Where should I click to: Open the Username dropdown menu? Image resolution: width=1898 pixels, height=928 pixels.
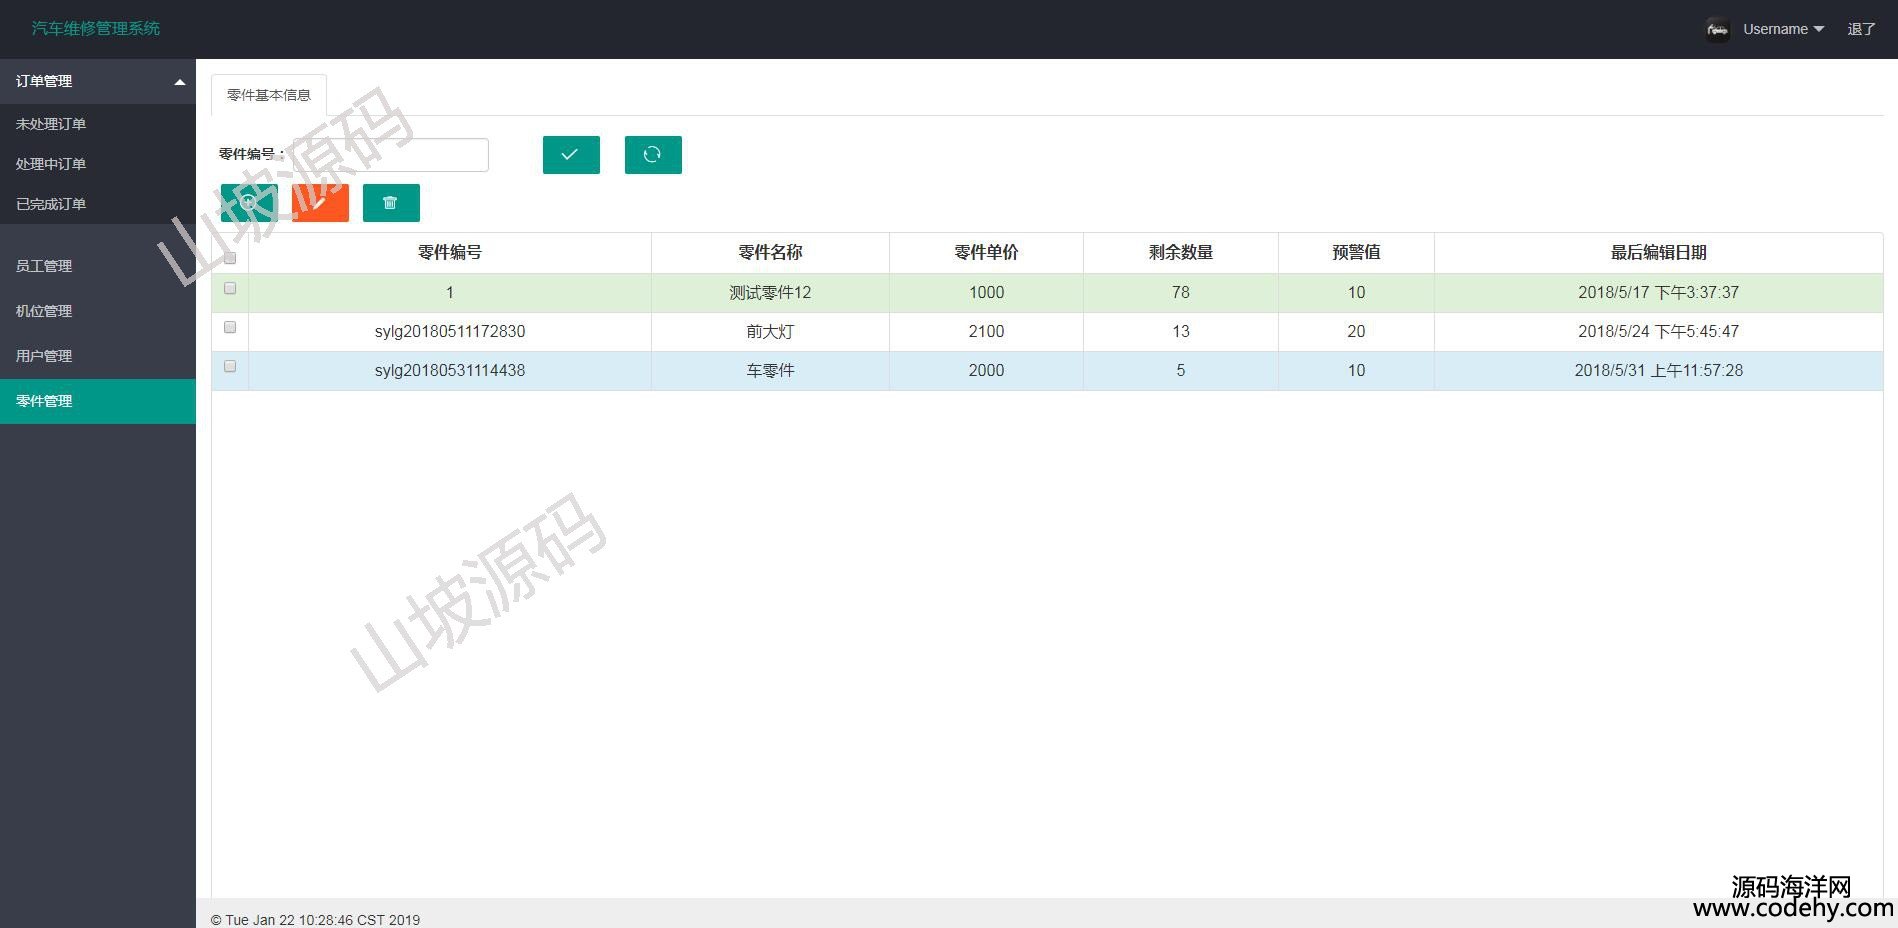pyautogui.click(x=1783, y=29)
